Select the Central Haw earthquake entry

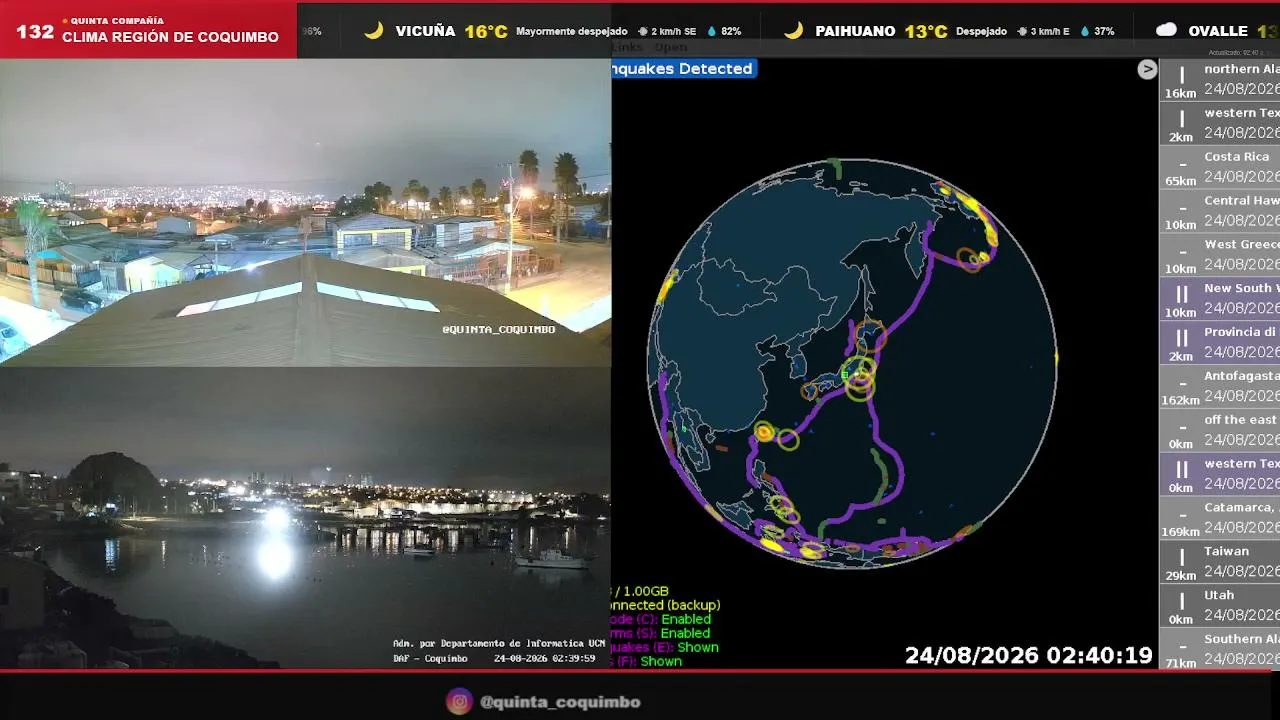[x=1220, y=212]
